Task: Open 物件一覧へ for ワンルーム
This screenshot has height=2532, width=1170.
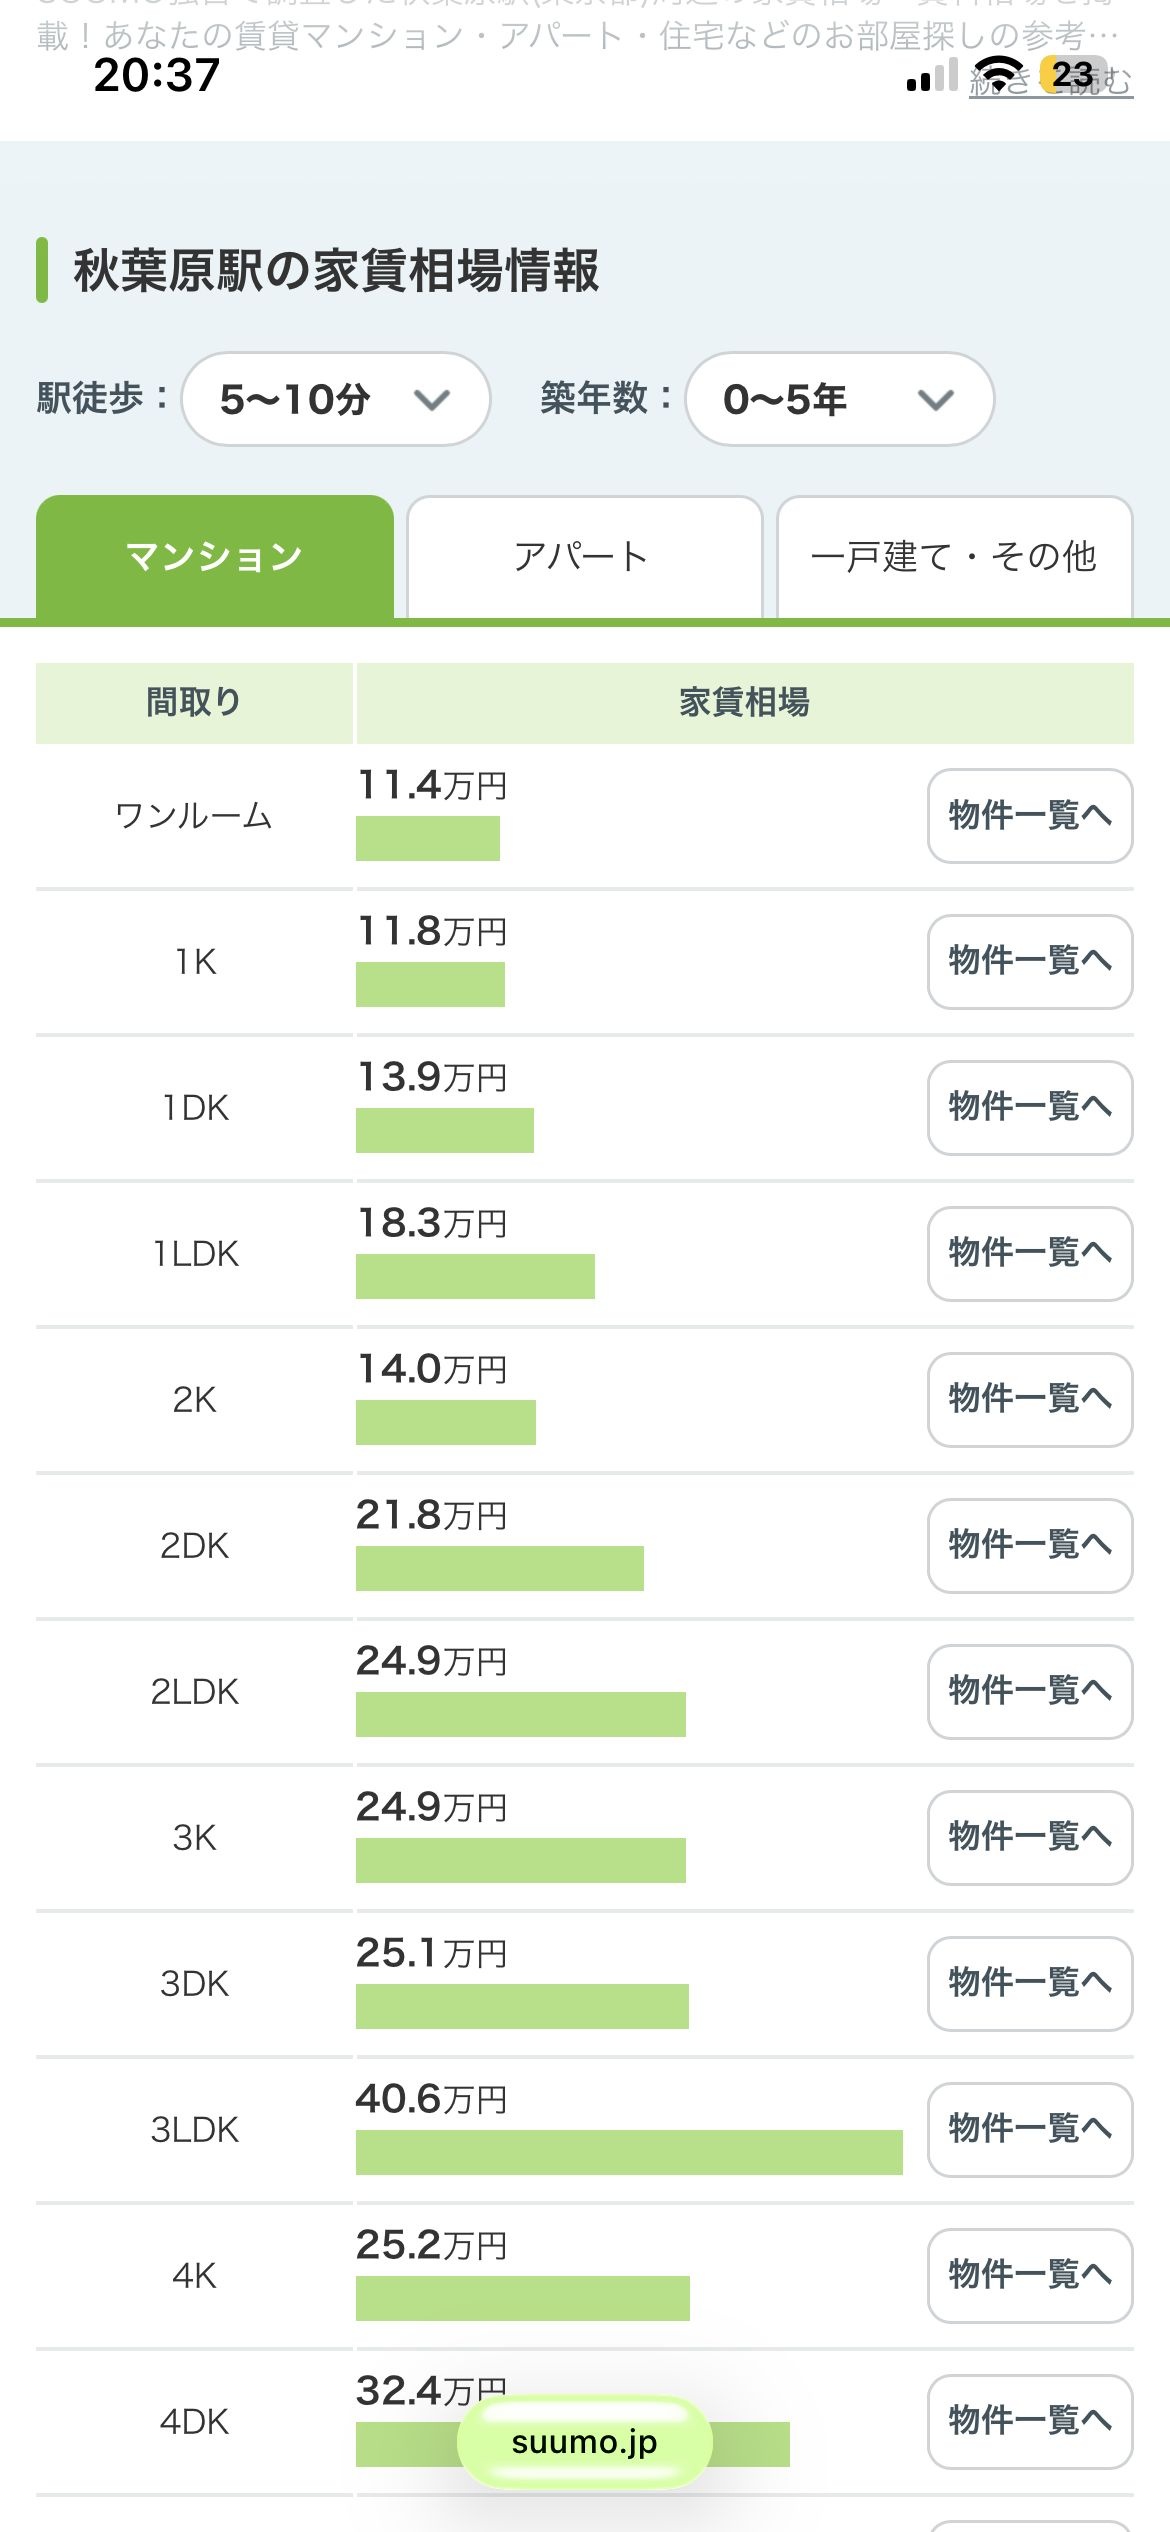Action: click(x=1030, y=815)
